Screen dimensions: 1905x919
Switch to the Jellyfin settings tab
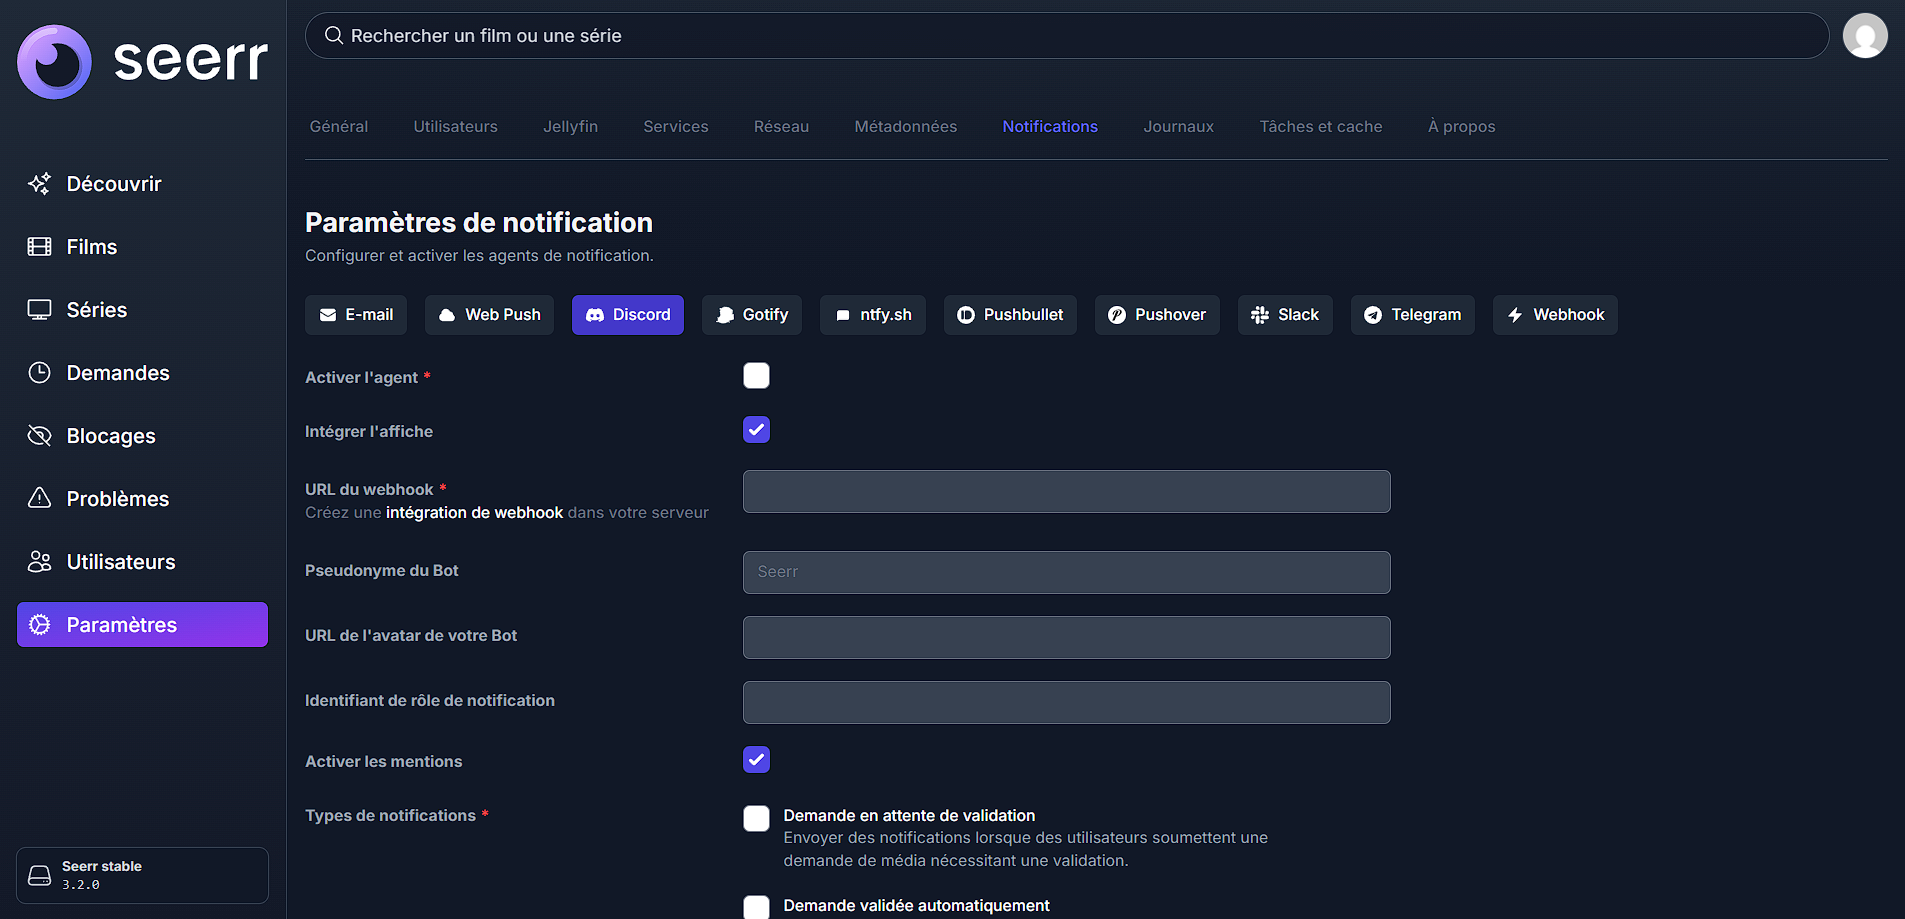570,127
